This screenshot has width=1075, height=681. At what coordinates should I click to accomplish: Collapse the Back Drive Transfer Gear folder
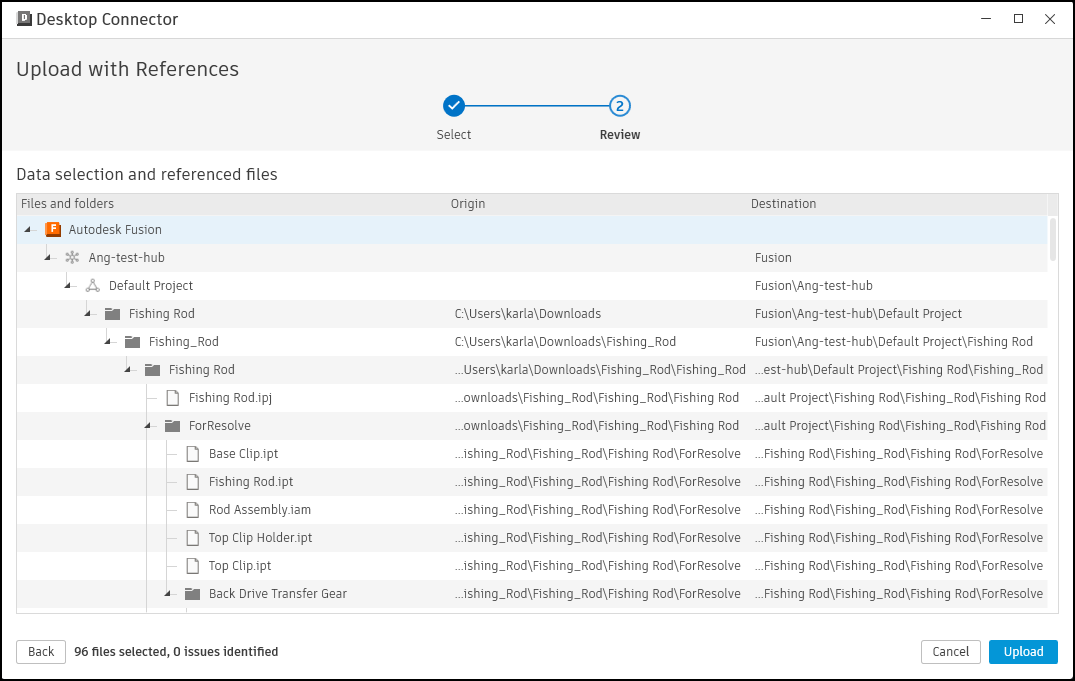coord(168,593)
